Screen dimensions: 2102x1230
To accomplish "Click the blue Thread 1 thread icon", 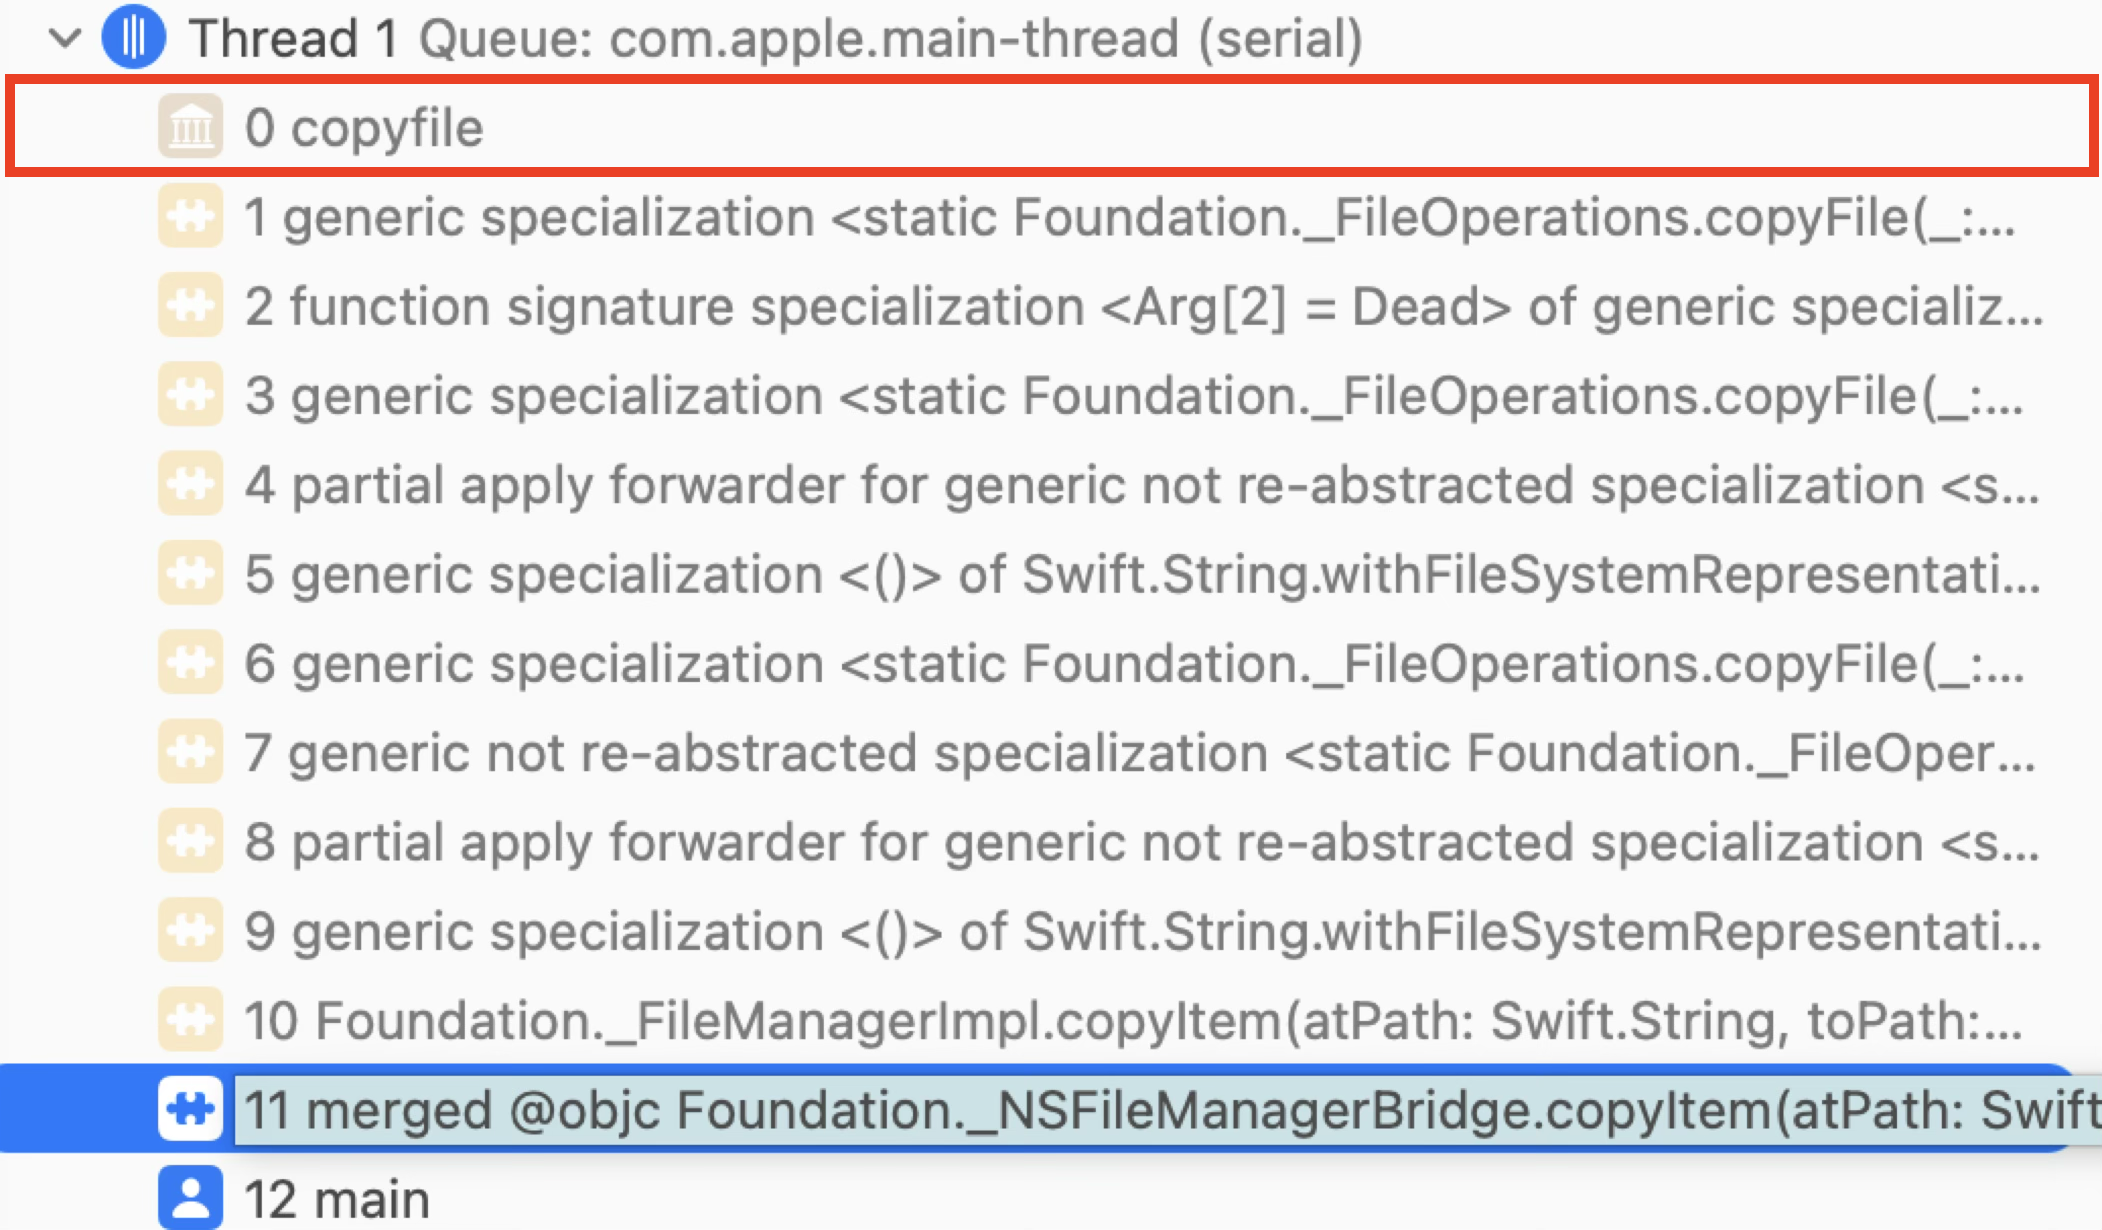I will click(134, 37).
